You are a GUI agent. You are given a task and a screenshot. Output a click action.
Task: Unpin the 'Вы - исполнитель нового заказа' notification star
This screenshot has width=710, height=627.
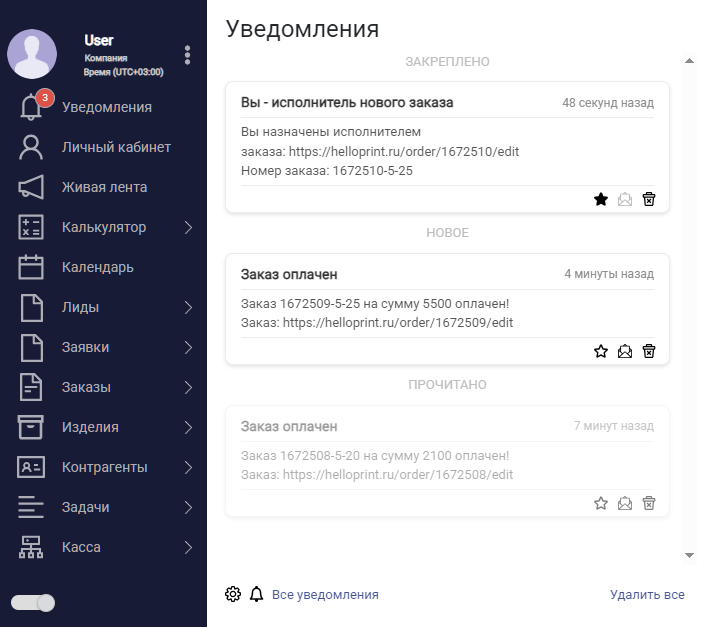pos(601,199)
